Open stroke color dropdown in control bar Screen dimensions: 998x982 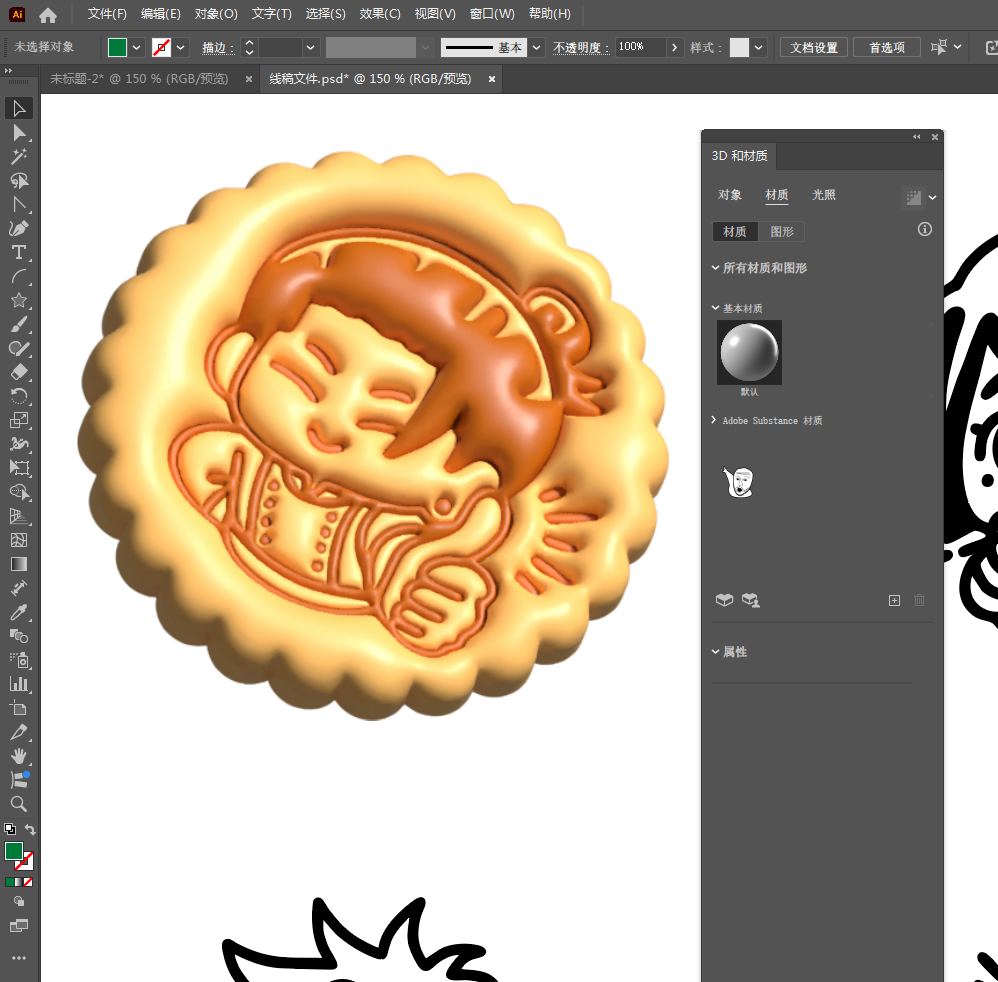(181, 48)
